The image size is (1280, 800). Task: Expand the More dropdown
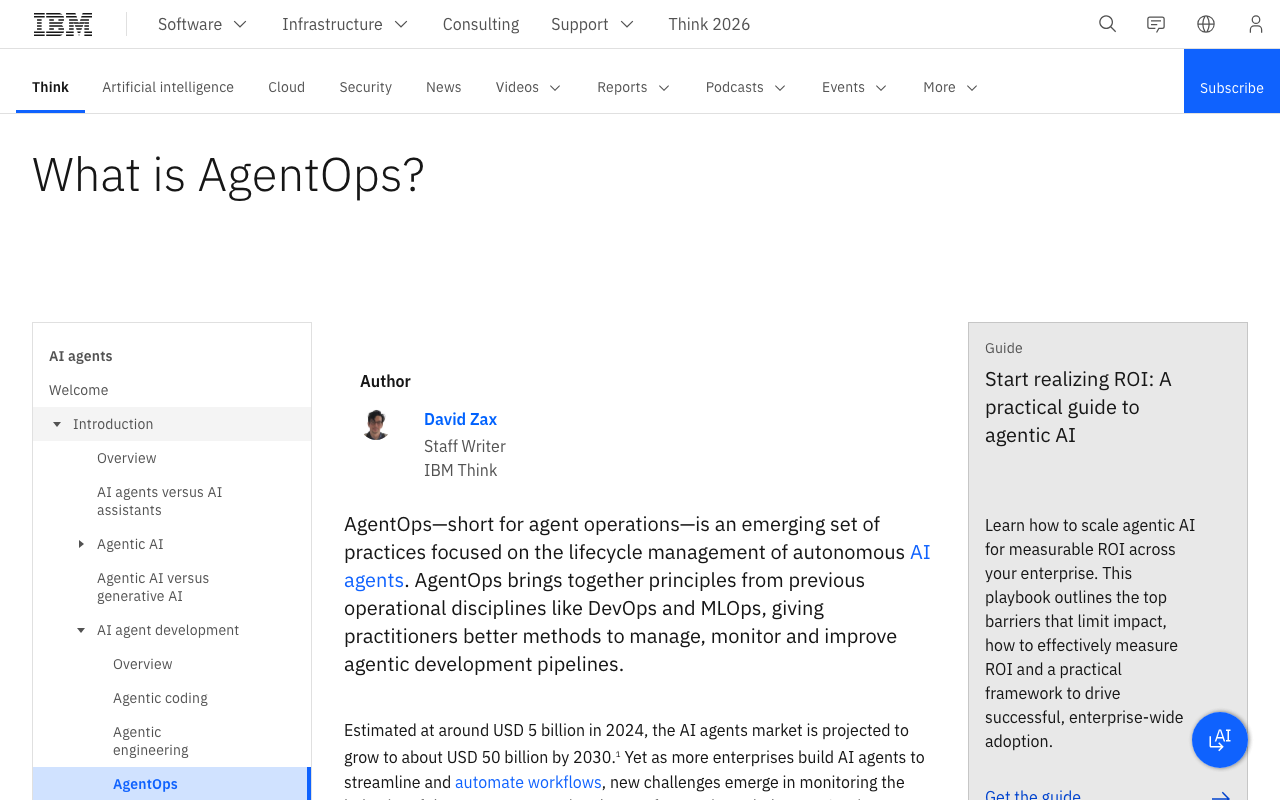coord(950,87)
